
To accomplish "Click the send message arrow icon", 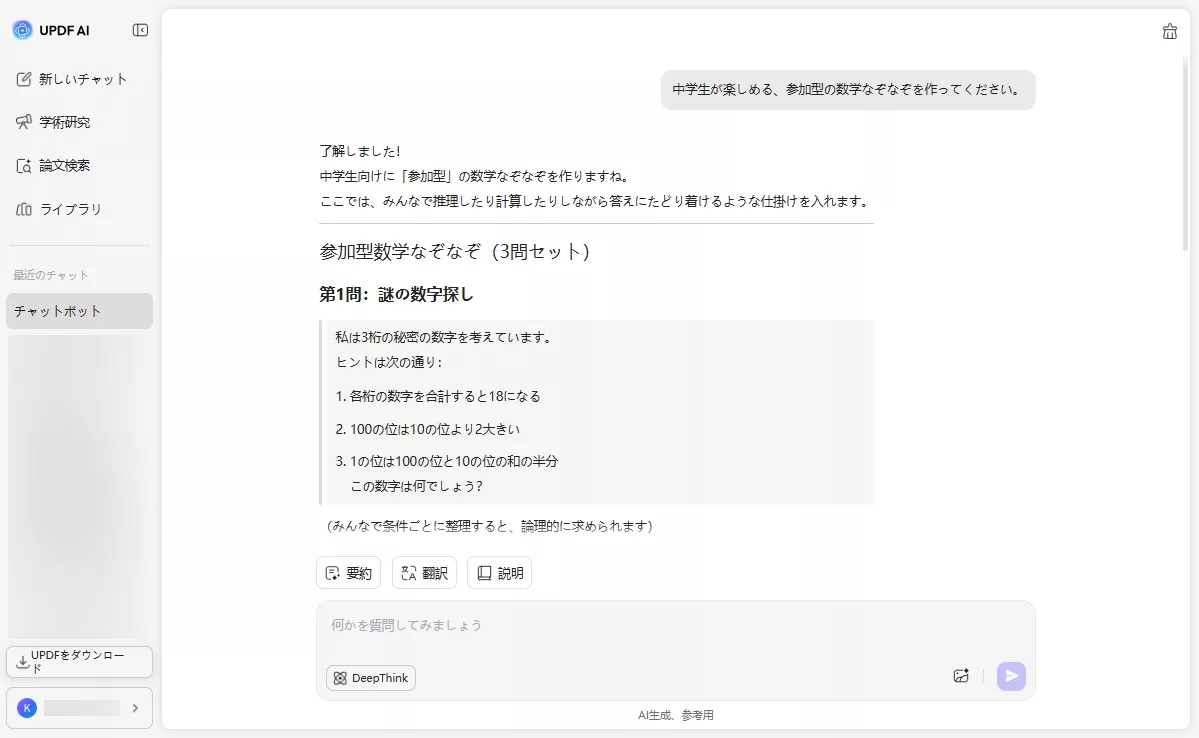I will tap(1010, 676).
